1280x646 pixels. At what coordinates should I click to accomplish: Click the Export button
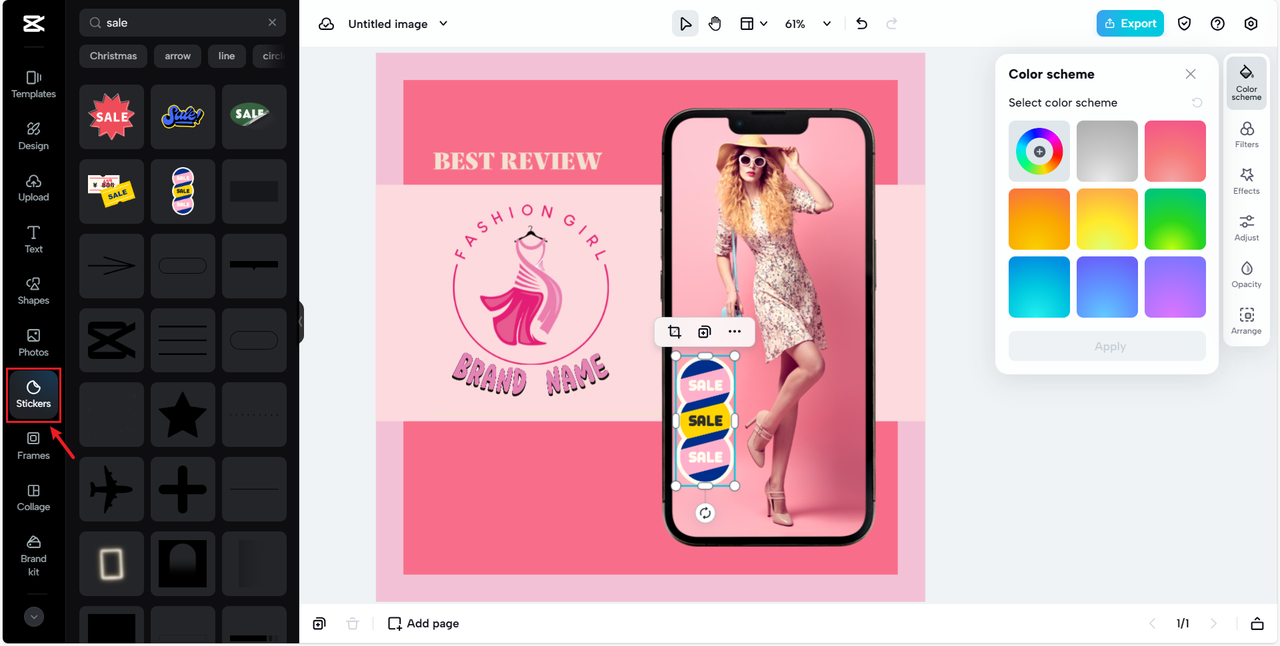pos(1130,24)
